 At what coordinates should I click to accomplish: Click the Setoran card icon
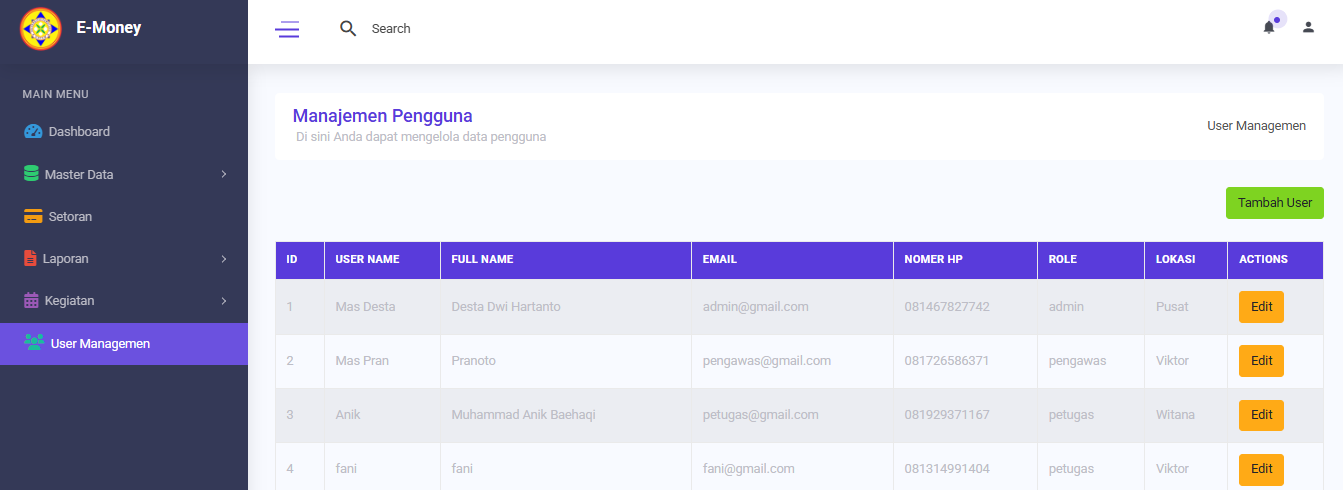tap(33, 217)
